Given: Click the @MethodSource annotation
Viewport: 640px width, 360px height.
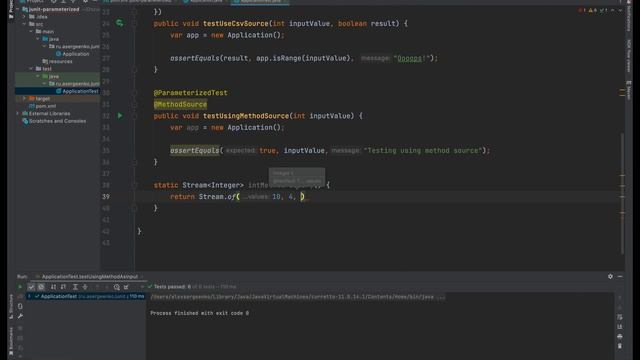Looking at the screenshot, I should [x=180, y=104].
